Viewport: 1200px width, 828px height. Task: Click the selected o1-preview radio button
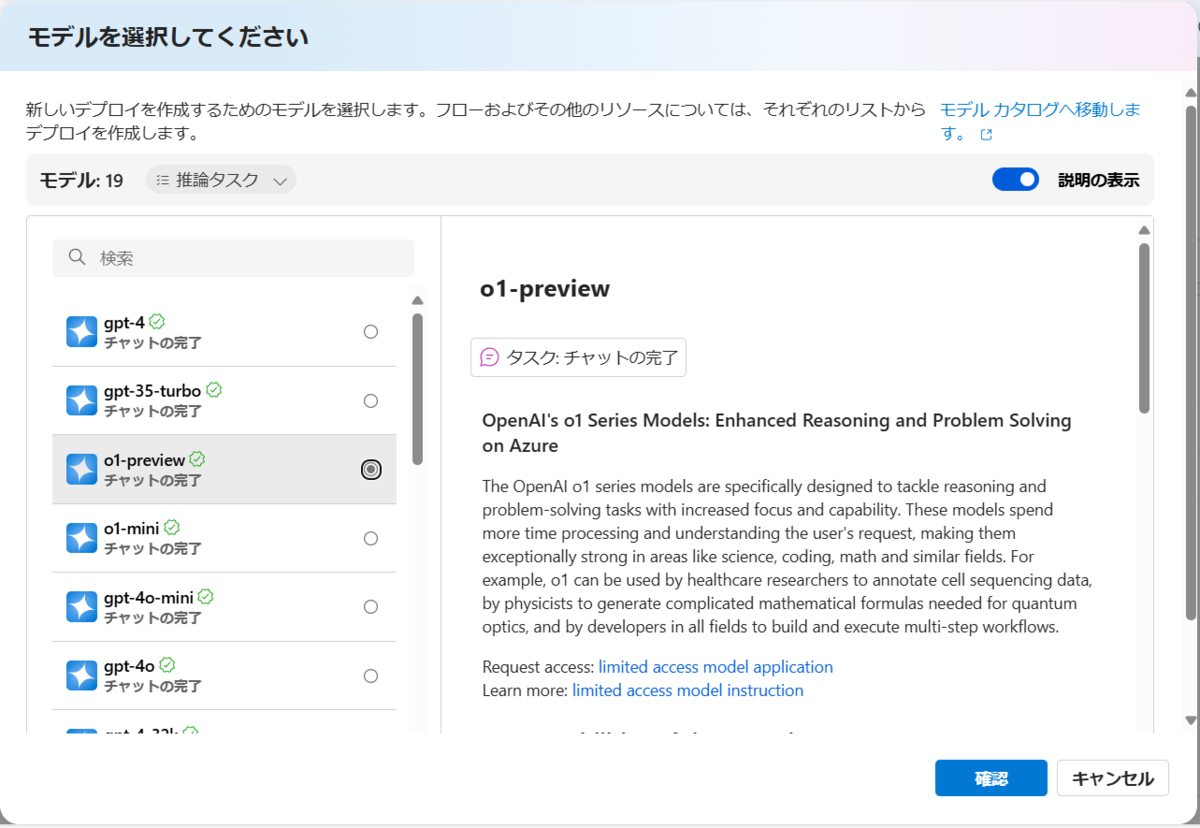coord(371,469)
